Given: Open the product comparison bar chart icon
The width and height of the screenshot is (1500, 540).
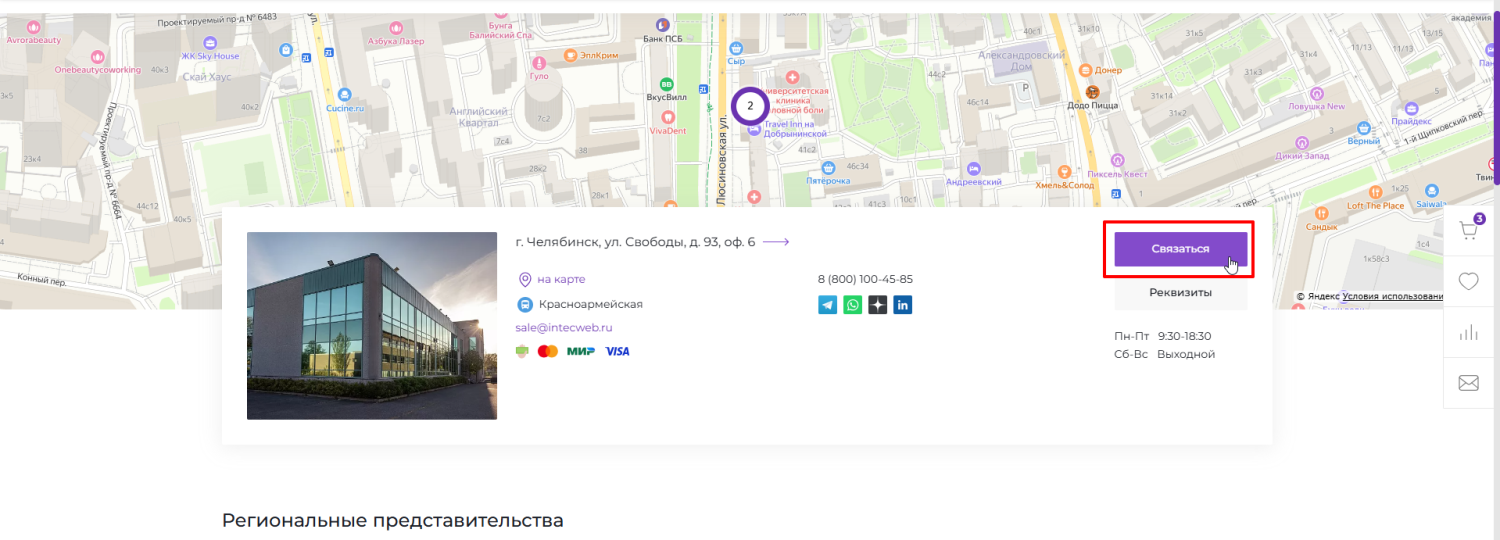Looking at the screenshot, I should tap(1468, 333).
